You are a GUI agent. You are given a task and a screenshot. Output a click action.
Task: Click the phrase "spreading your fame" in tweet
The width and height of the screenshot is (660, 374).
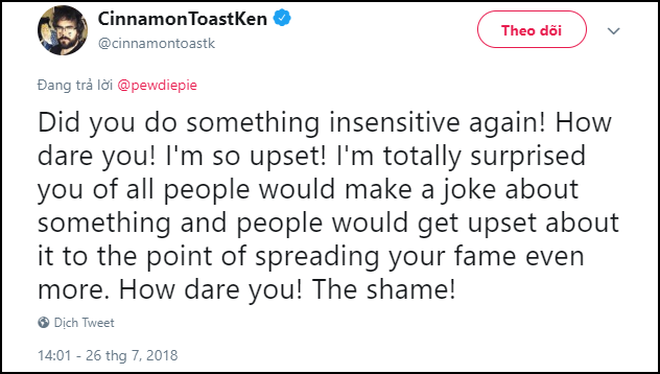[383, 257]
